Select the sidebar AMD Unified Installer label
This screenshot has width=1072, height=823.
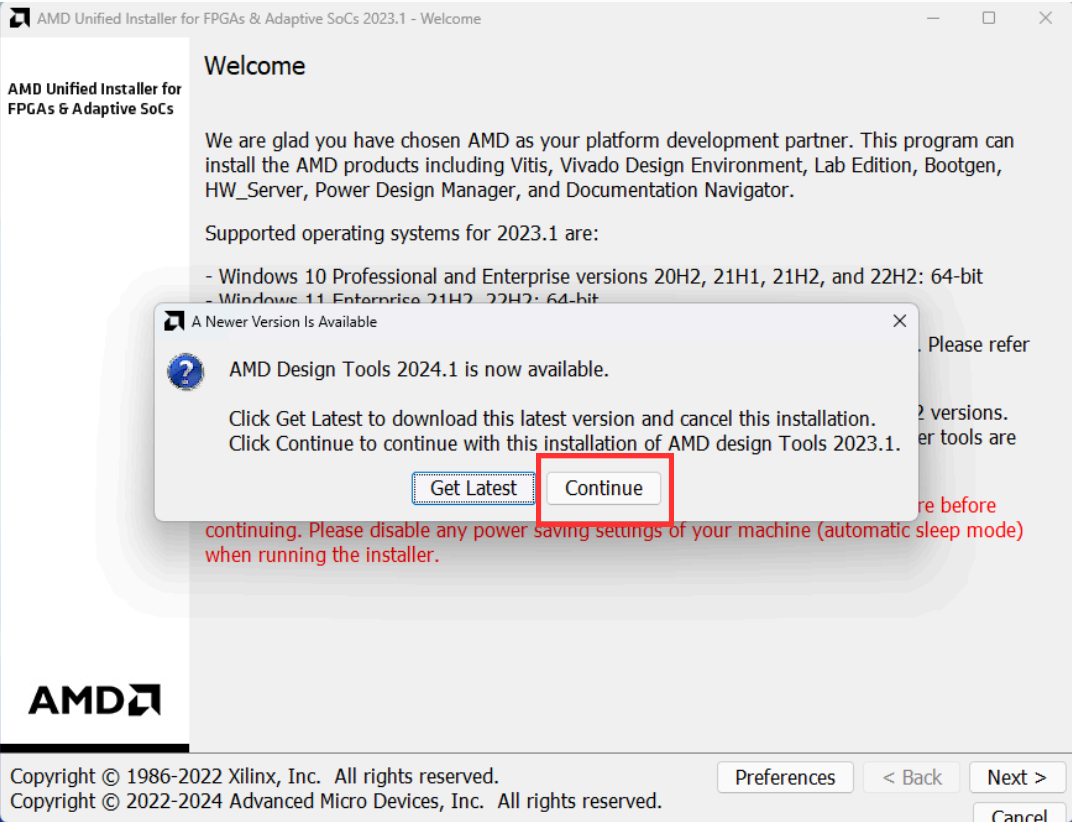pyautogui.click(x=94, y=99)
